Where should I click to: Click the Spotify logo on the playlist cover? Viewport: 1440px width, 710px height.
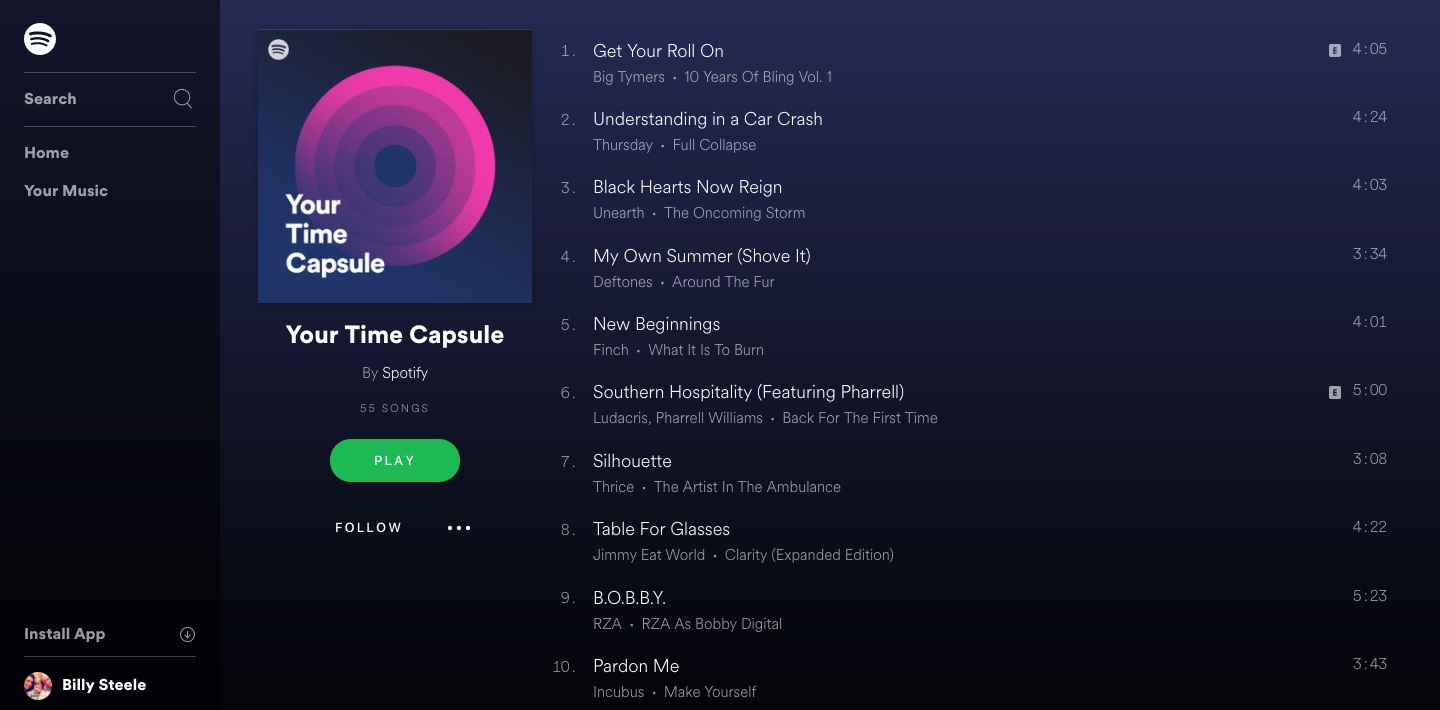[279, 49]
